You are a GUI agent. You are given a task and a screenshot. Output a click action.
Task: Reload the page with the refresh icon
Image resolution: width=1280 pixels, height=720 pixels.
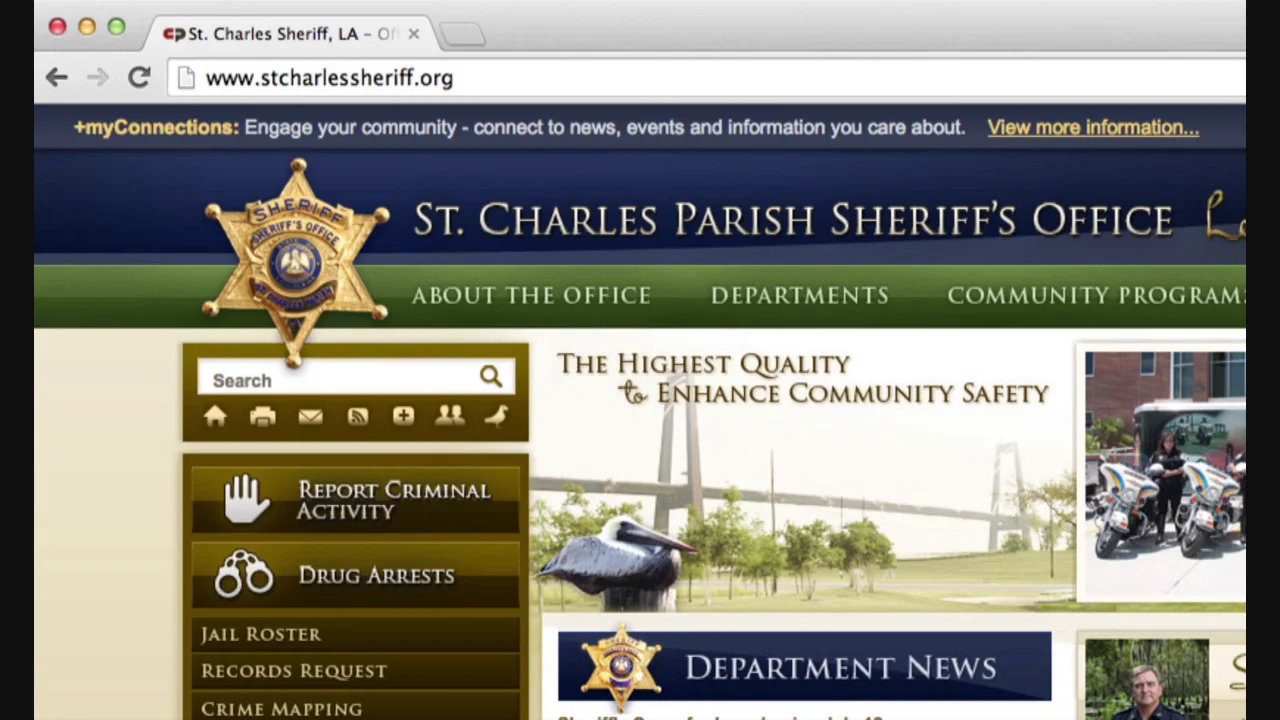tap(139, 78)
